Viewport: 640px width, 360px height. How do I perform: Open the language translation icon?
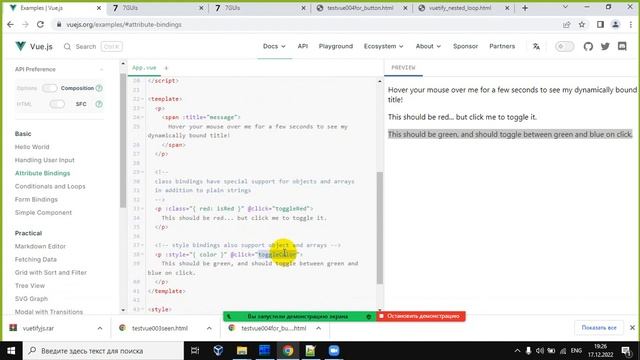(x=536, y=47)
